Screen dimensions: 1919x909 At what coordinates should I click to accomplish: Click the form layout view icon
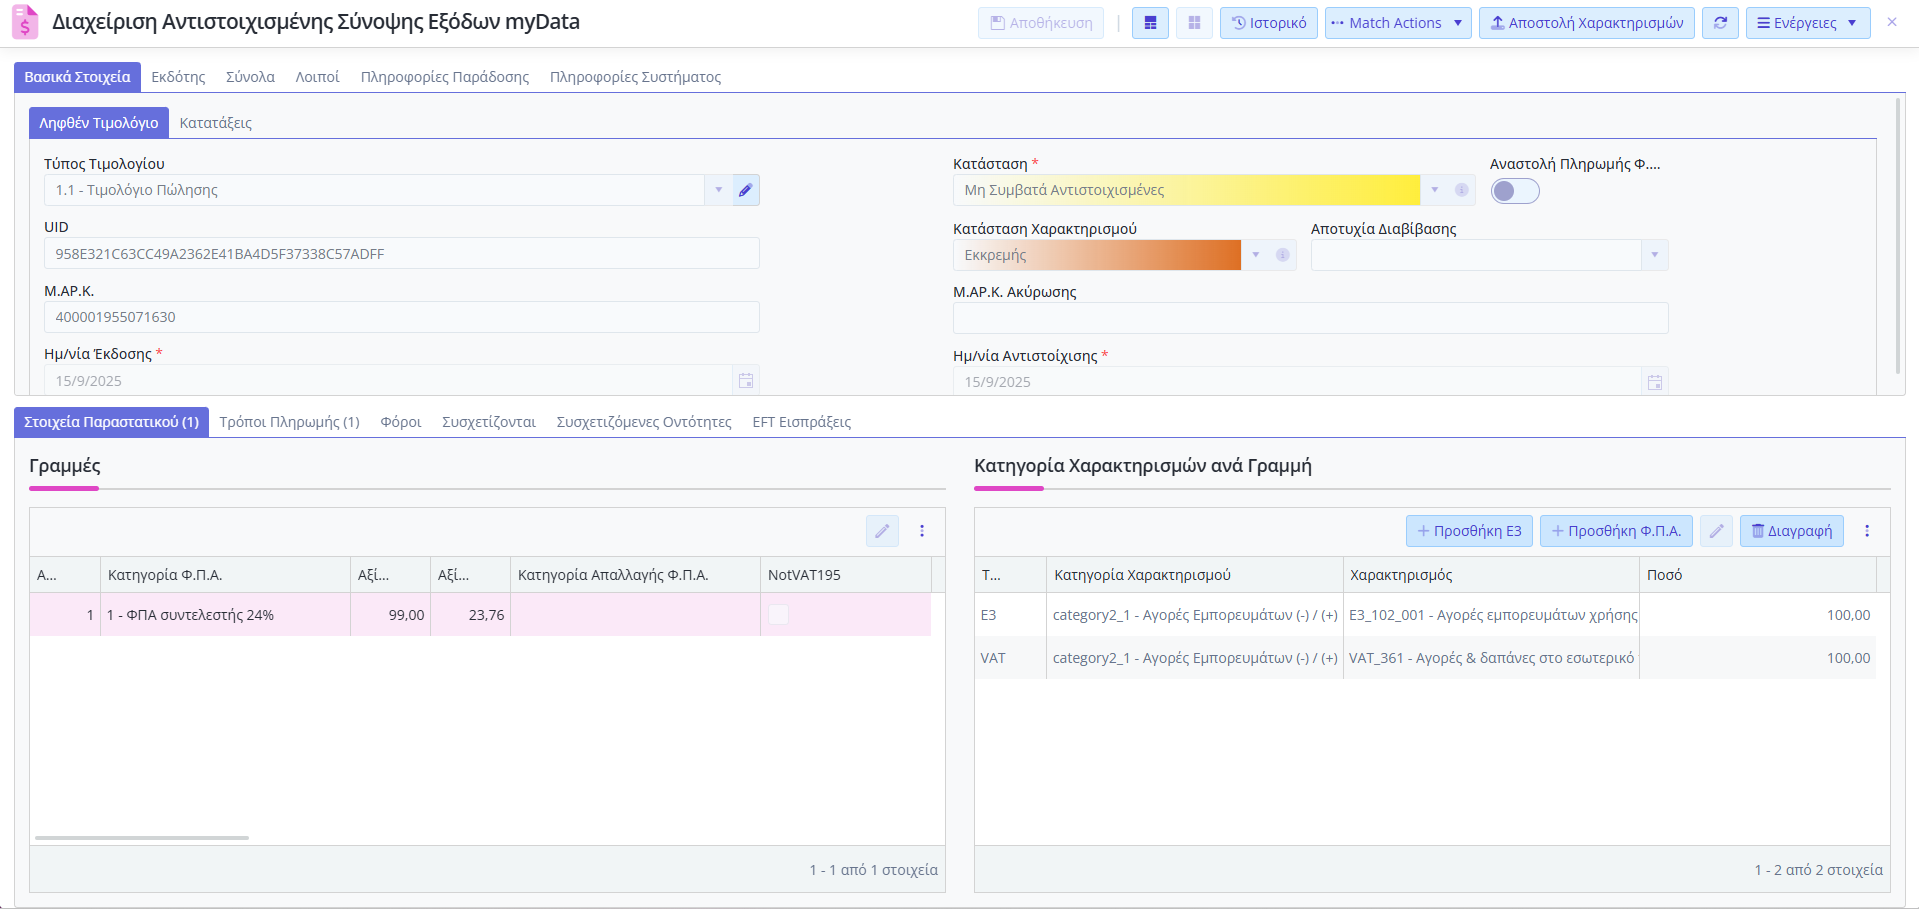(1150, 23)
